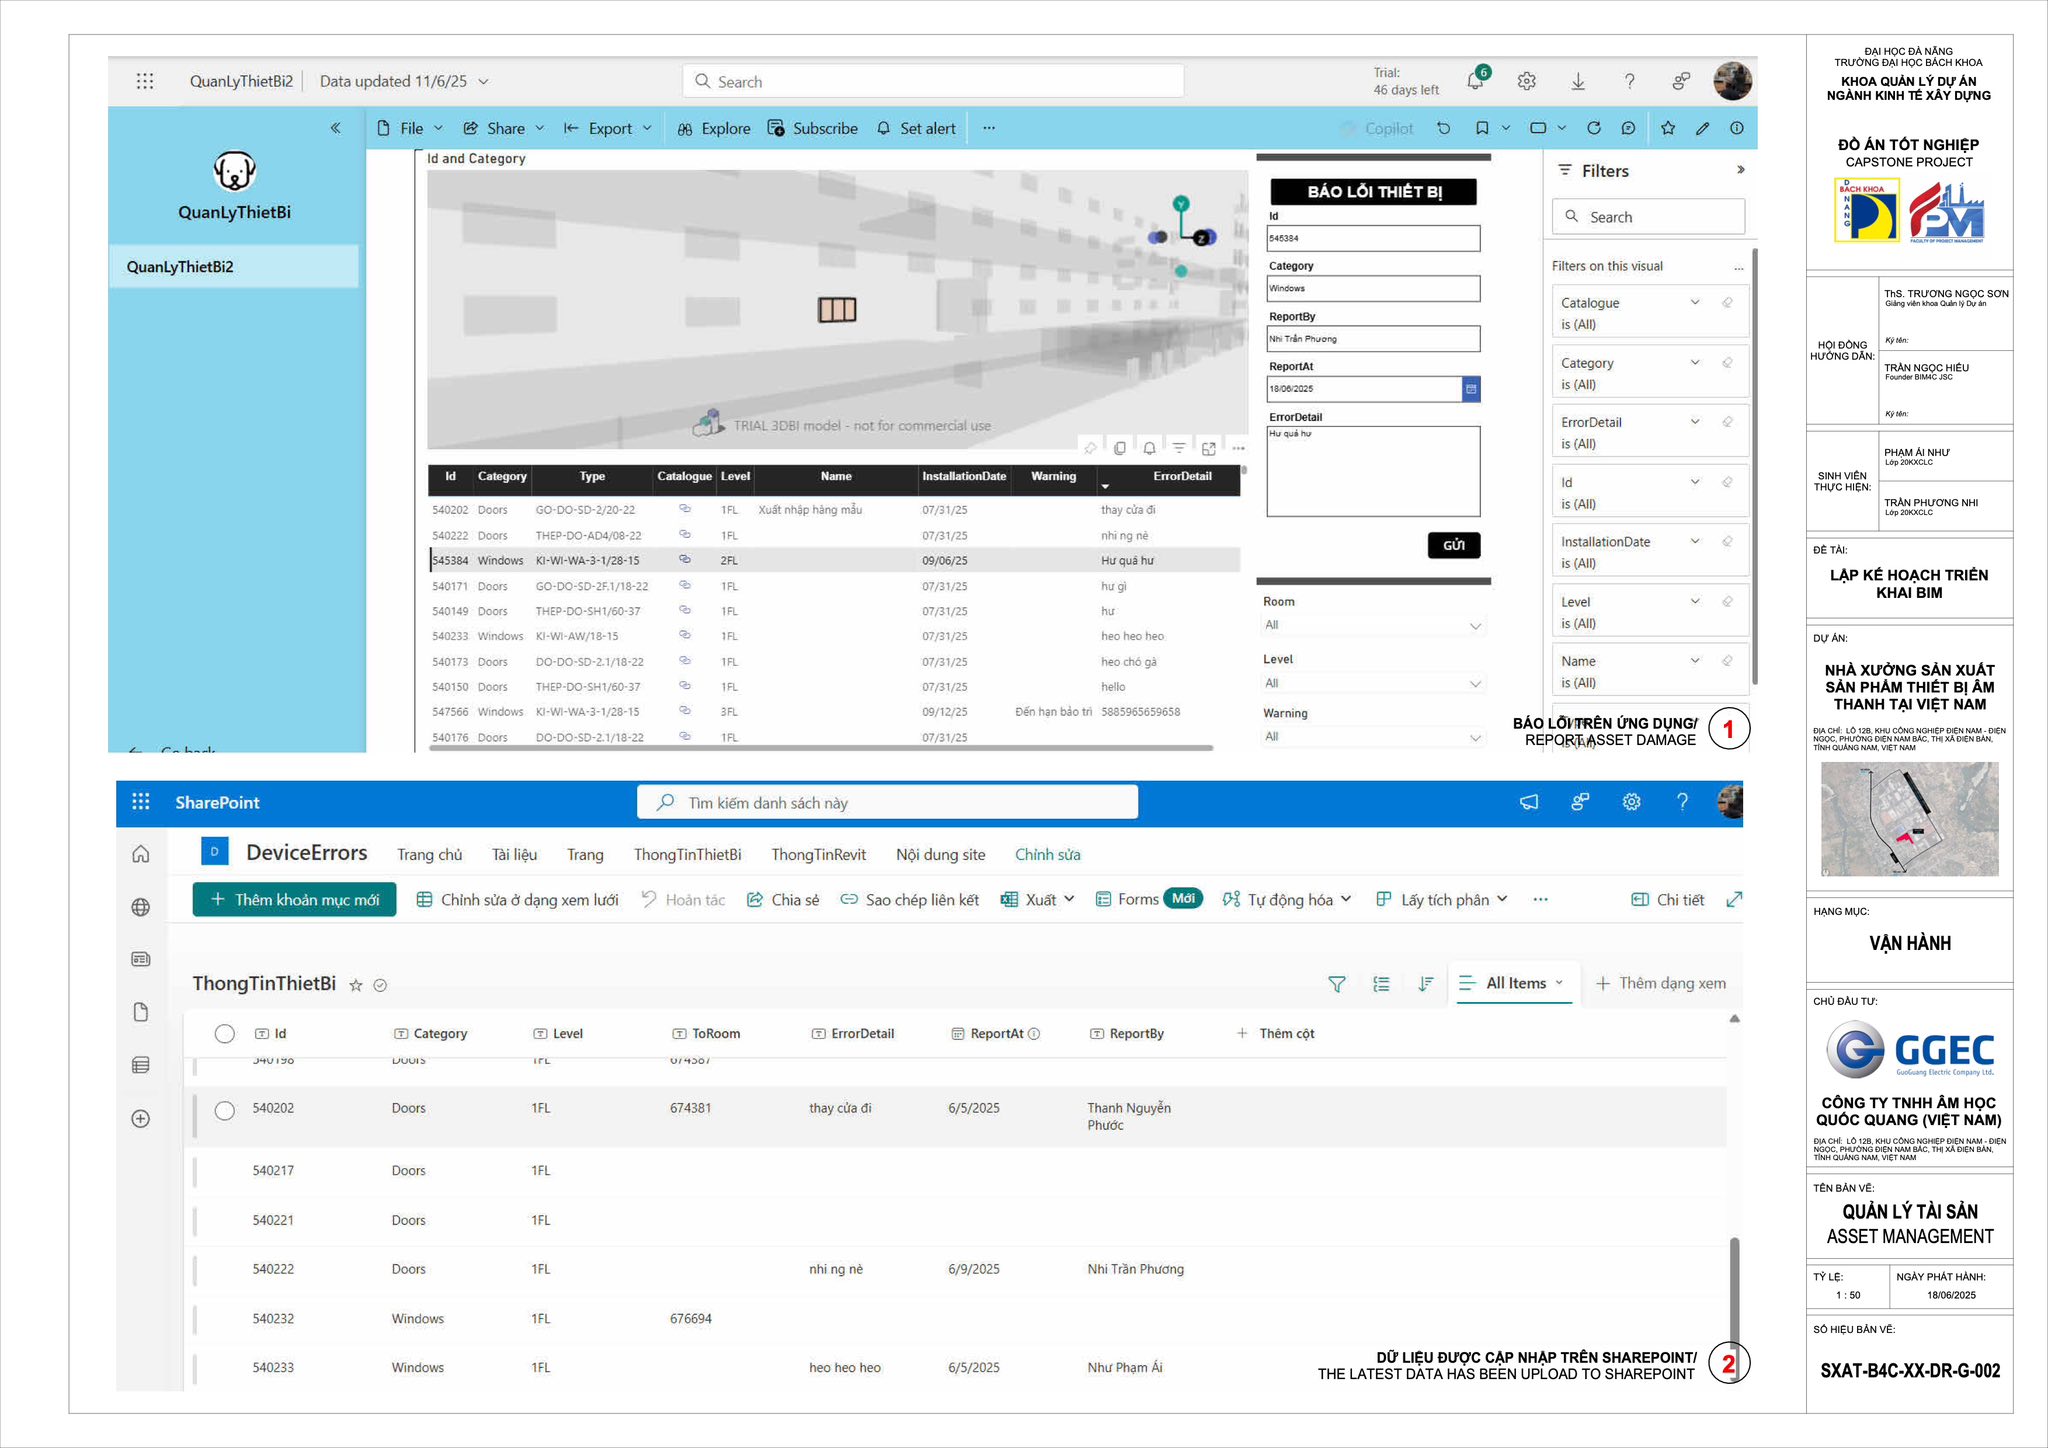
Task: Click the ErrorDetail text area in form
Action: click(x=1372, y=472)
